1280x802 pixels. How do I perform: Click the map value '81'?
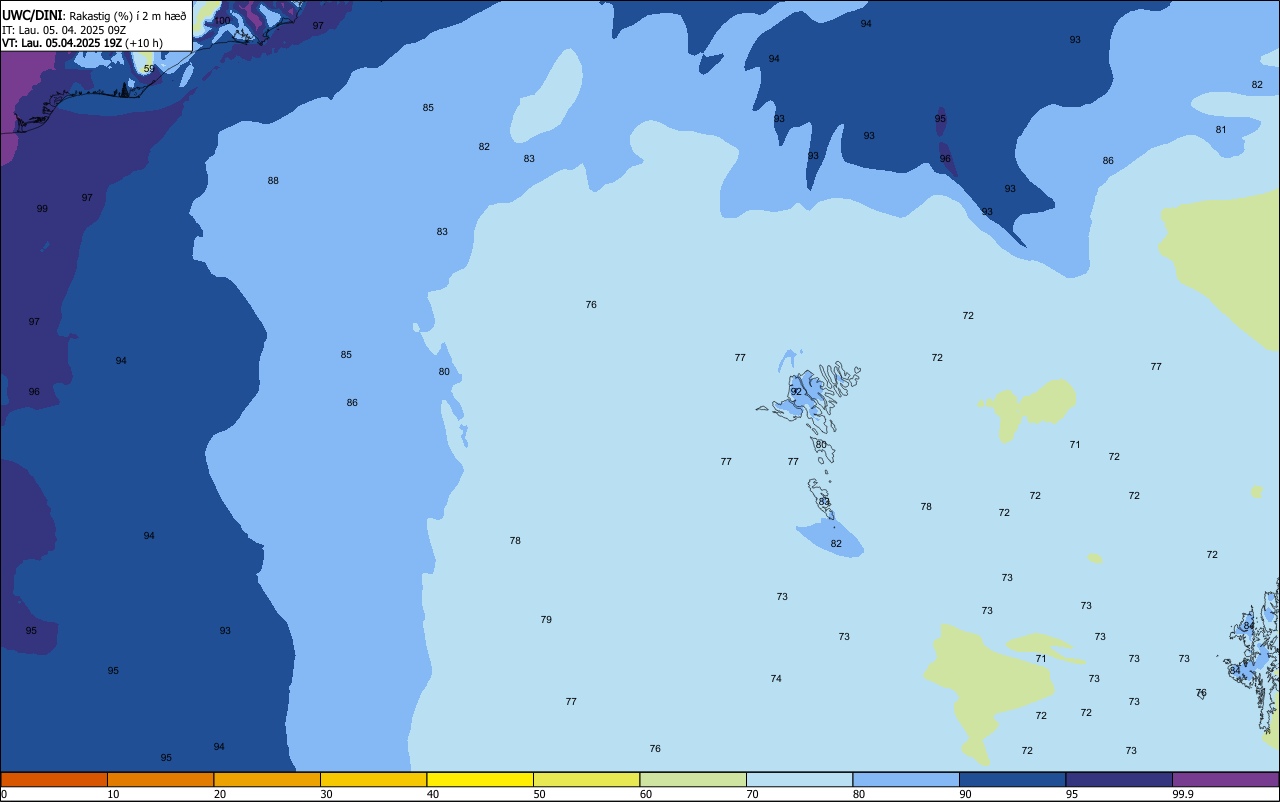click(1221, 130)
